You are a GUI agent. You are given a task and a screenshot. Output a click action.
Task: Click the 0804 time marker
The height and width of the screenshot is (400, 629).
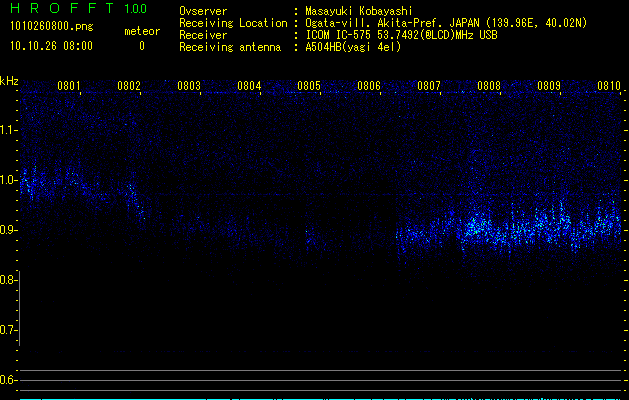click(x=249, y=86)
